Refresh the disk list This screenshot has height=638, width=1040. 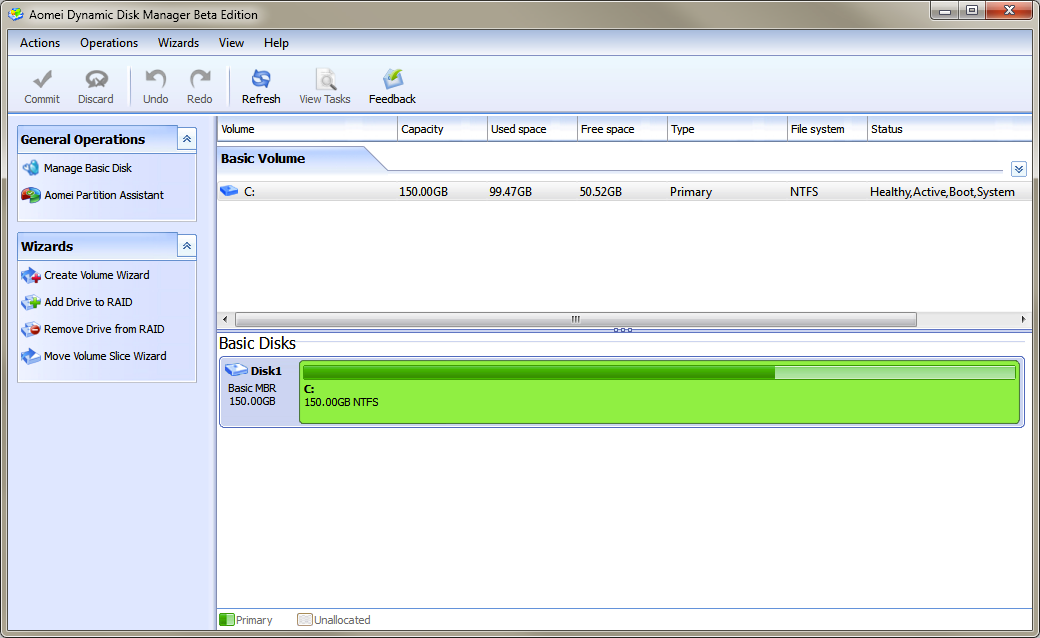(261, 87)
